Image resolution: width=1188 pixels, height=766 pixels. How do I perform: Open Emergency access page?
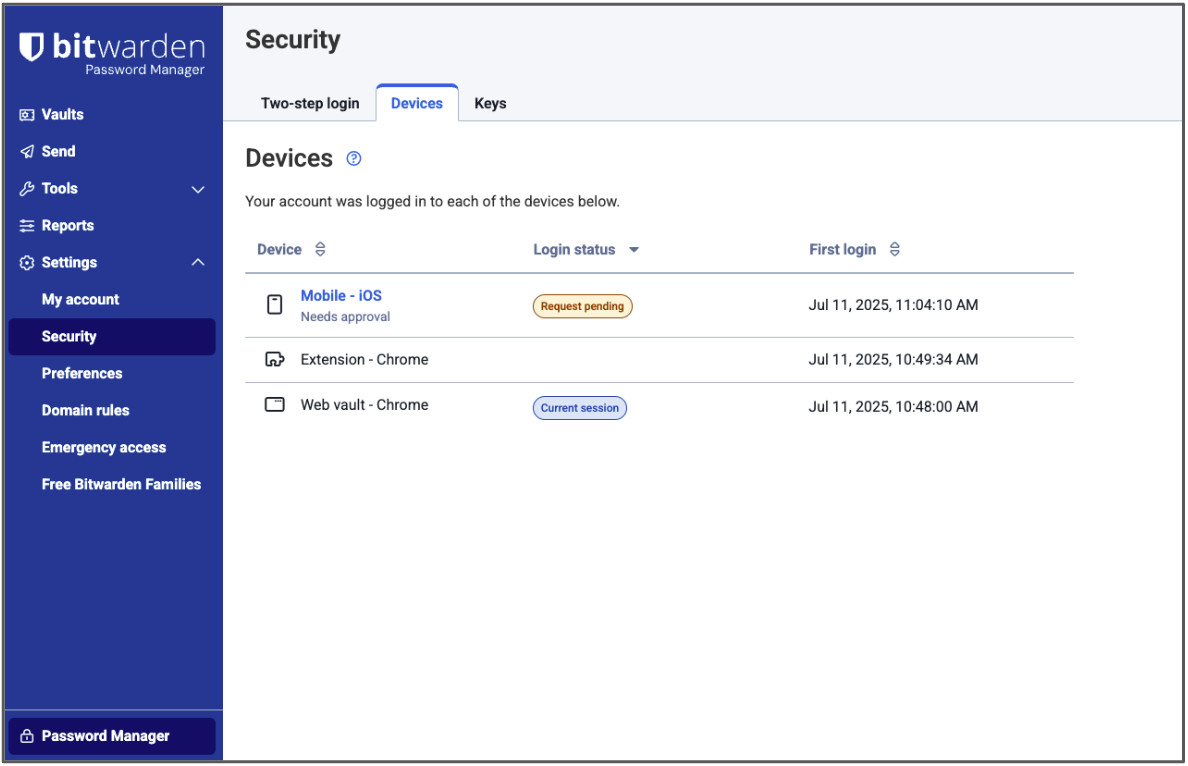(104, 448)
